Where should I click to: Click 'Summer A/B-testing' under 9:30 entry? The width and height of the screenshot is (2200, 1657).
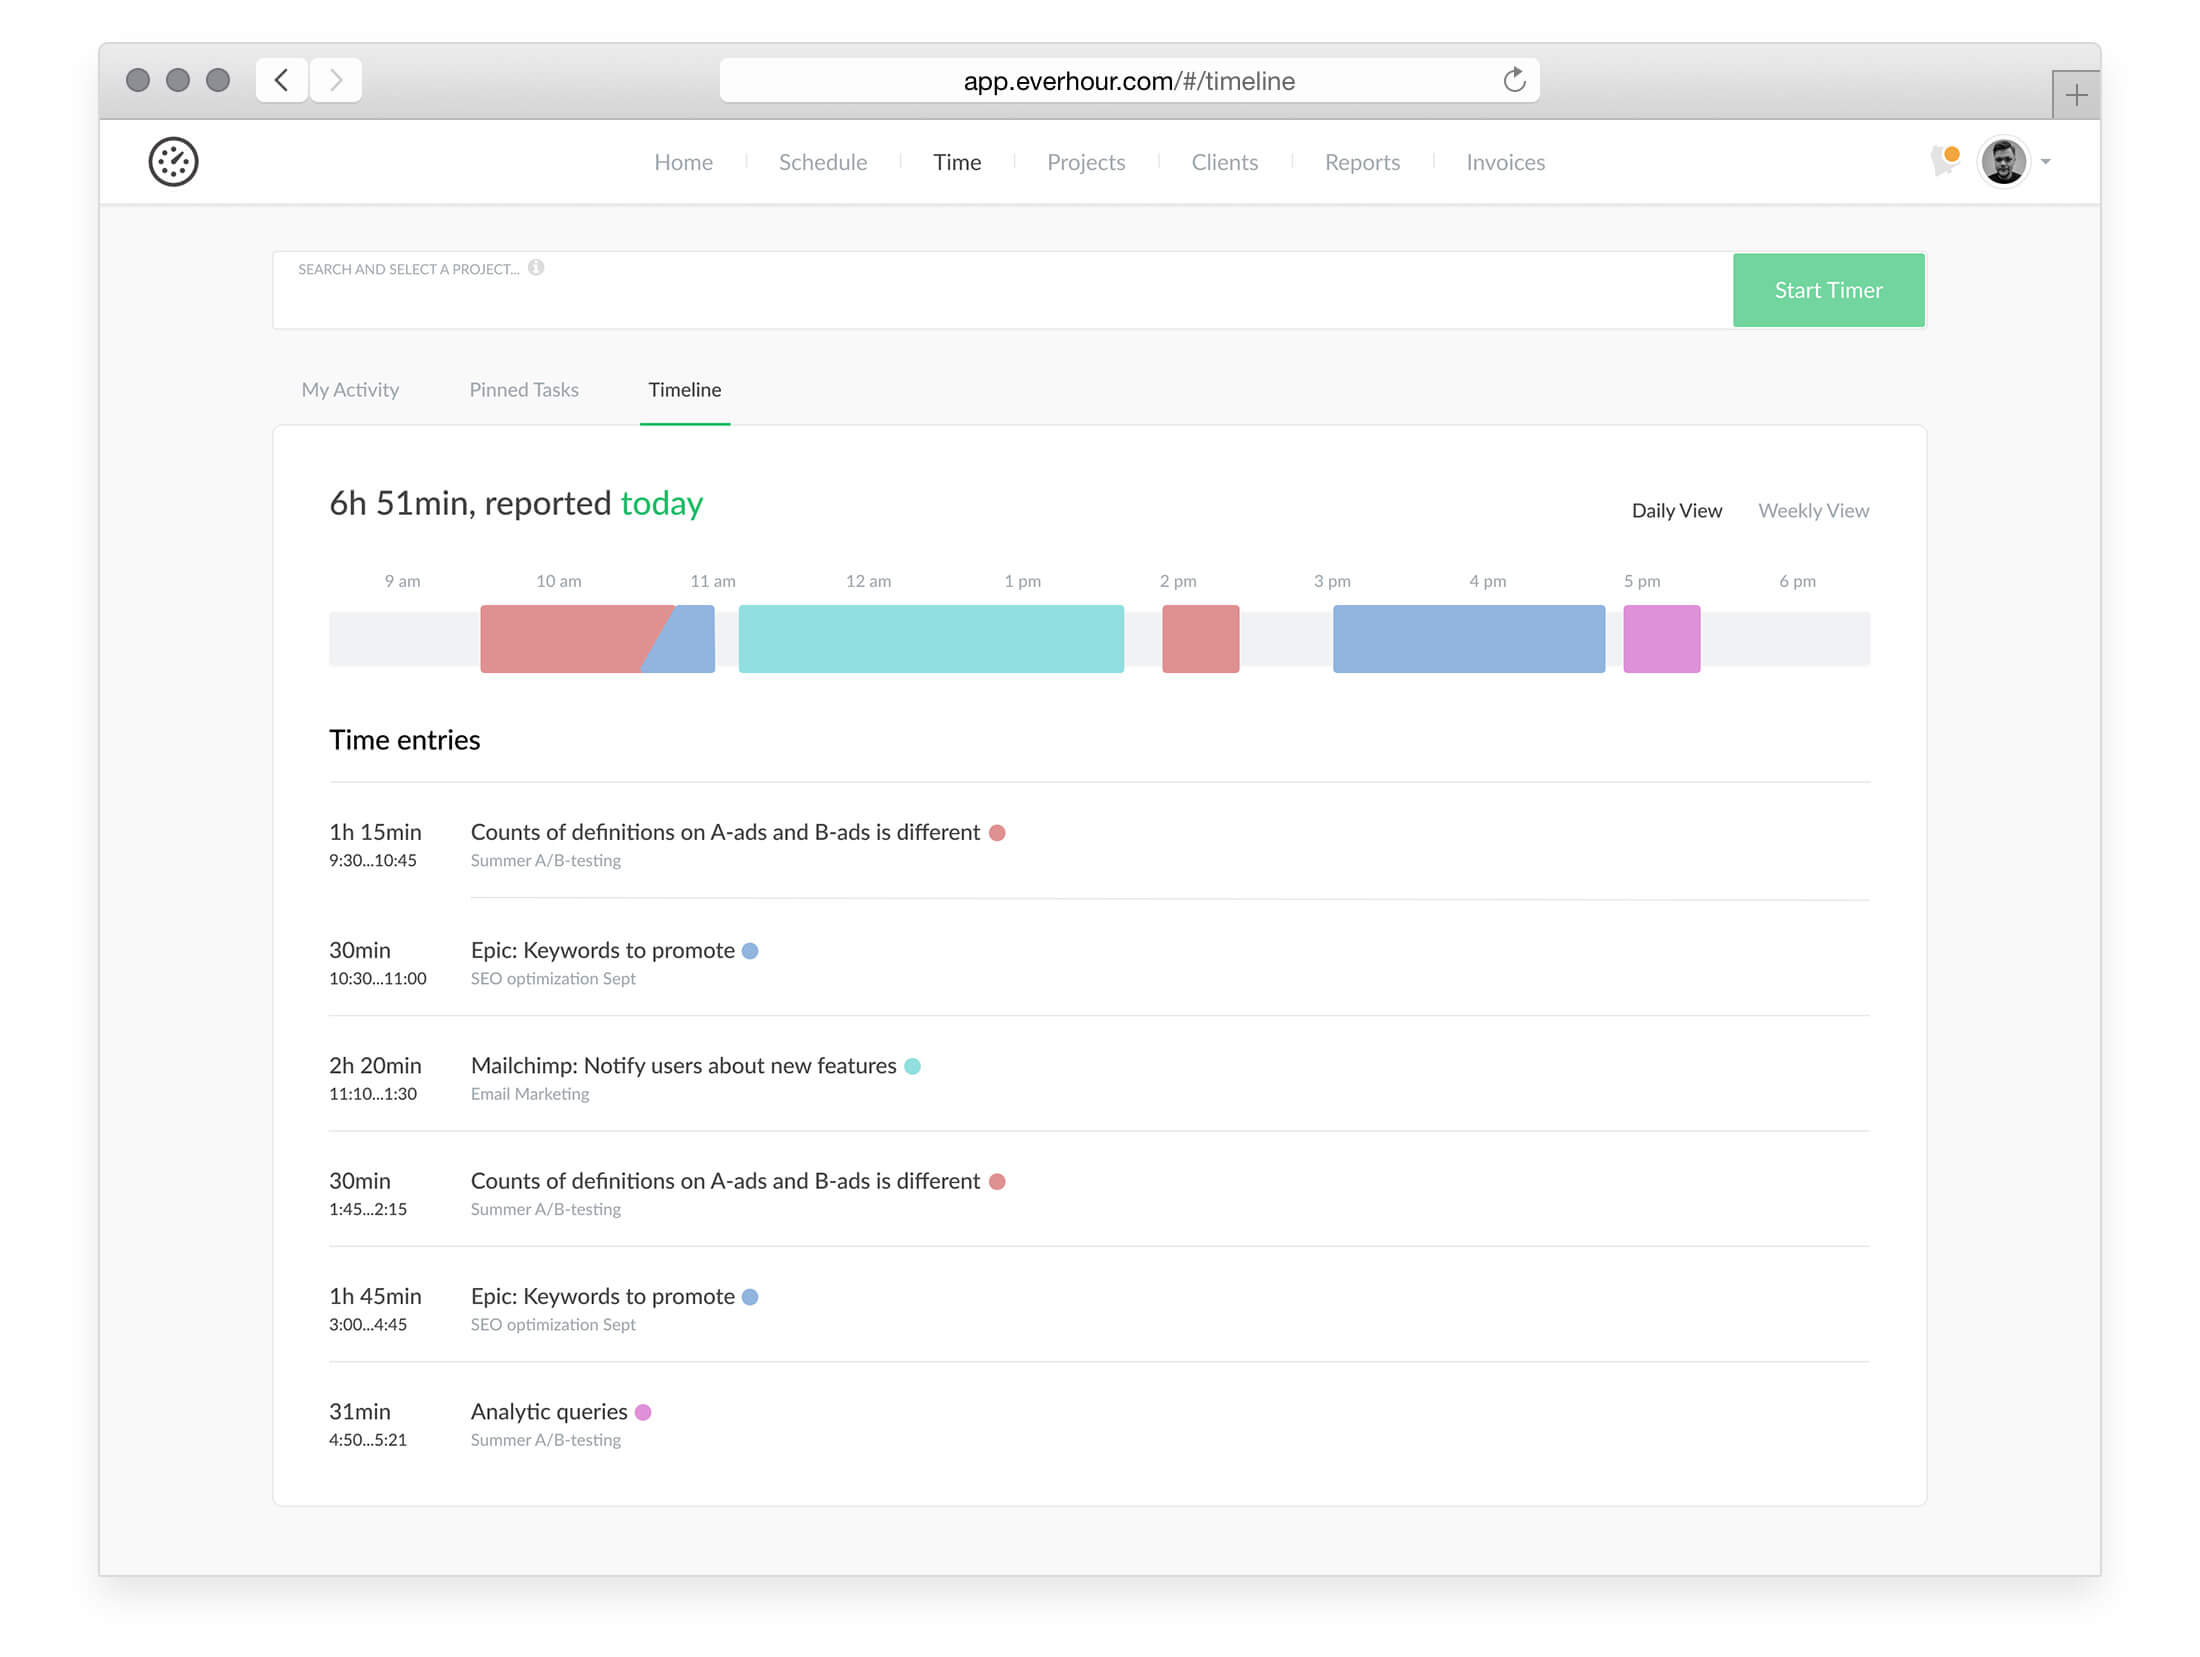click(545, 861)
